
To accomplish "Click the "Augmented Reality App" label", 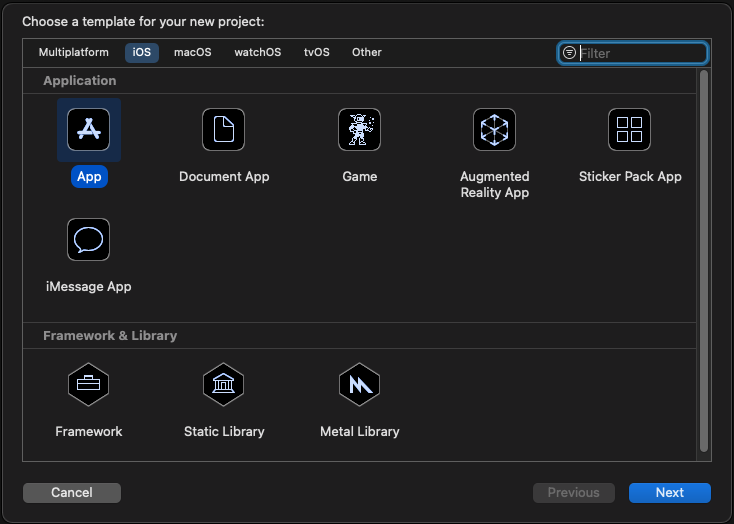I will point(495,185).
